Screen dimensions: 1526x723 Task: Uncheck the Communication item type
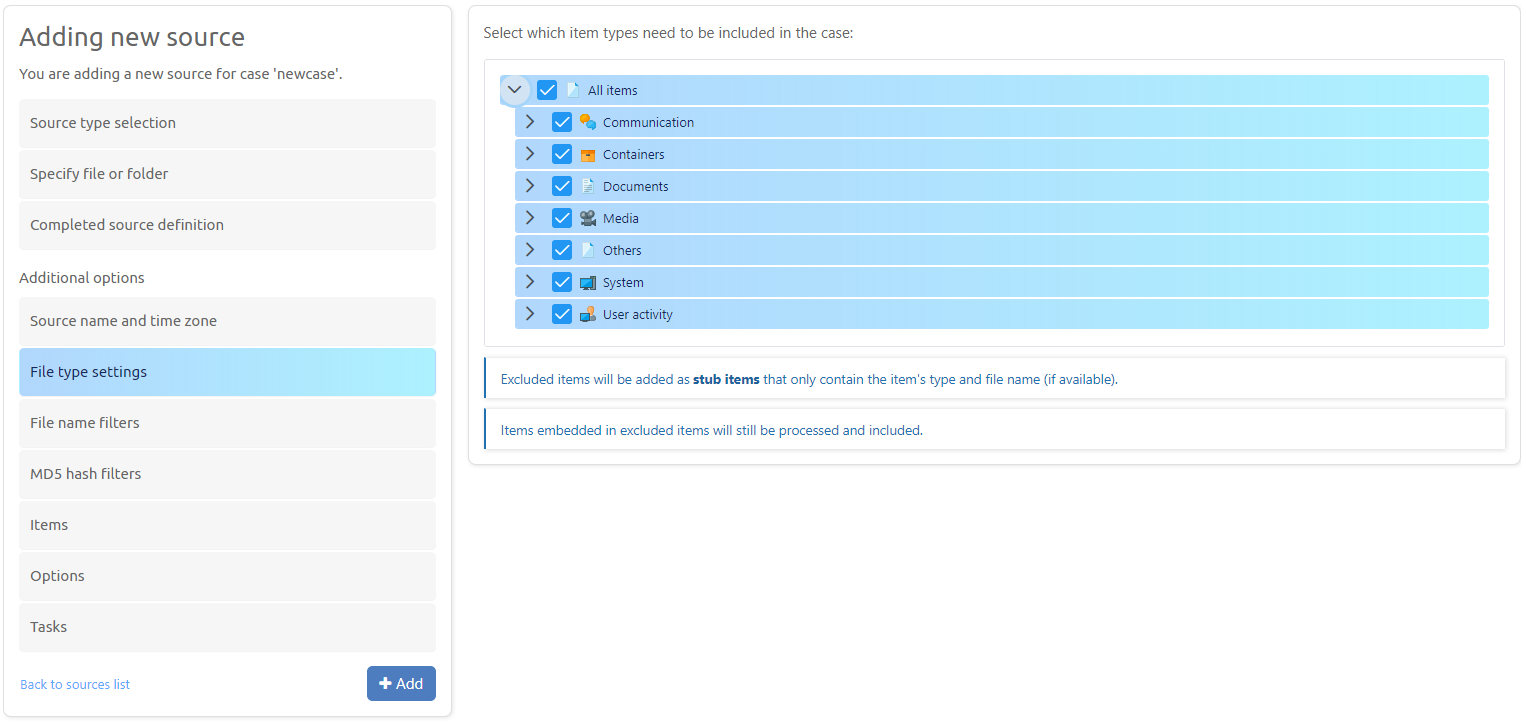(x=562, y=121)
